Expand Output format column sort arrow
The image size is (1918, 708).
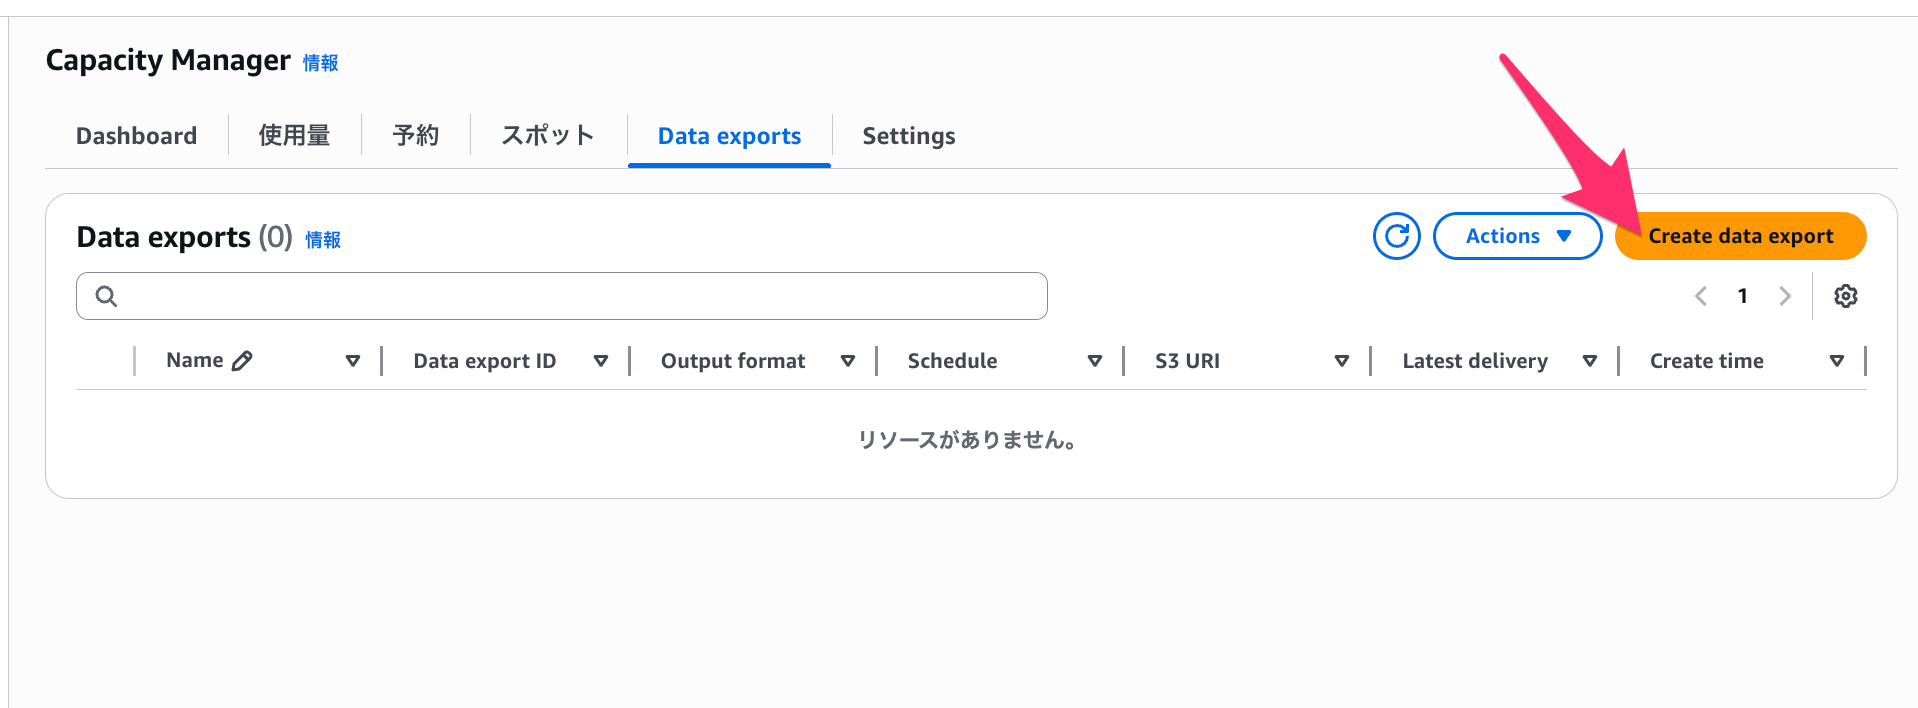coord(847,361)
